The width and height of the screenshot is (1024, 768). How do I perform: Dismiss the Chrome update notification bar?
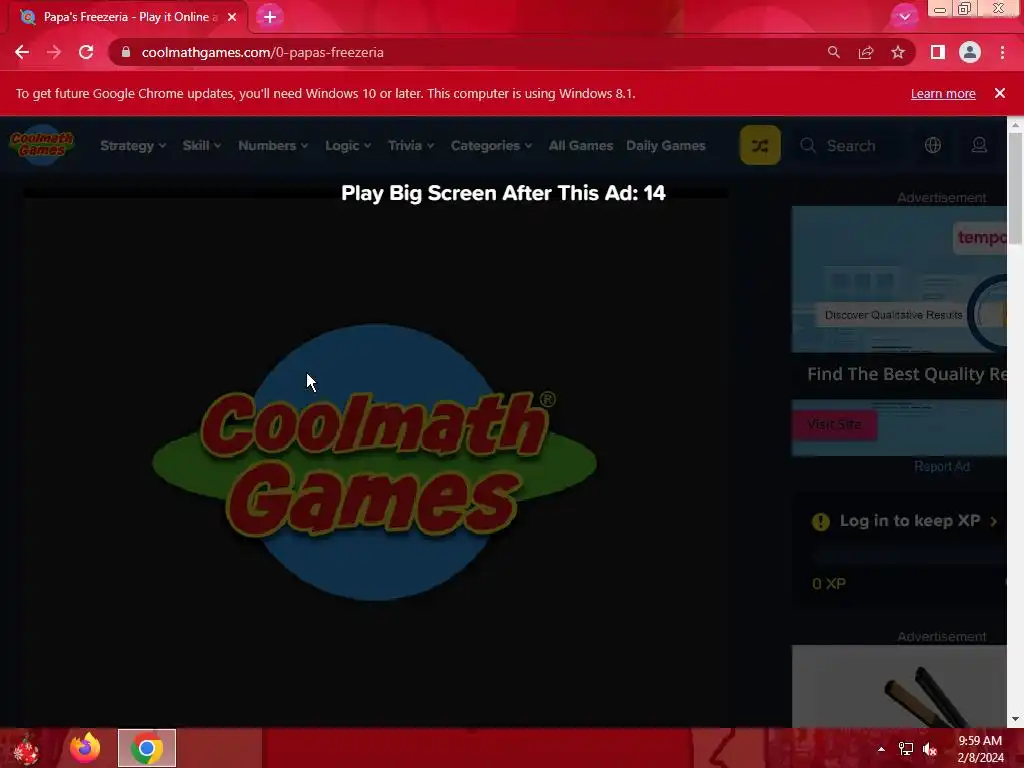(x=1000, y=93)
